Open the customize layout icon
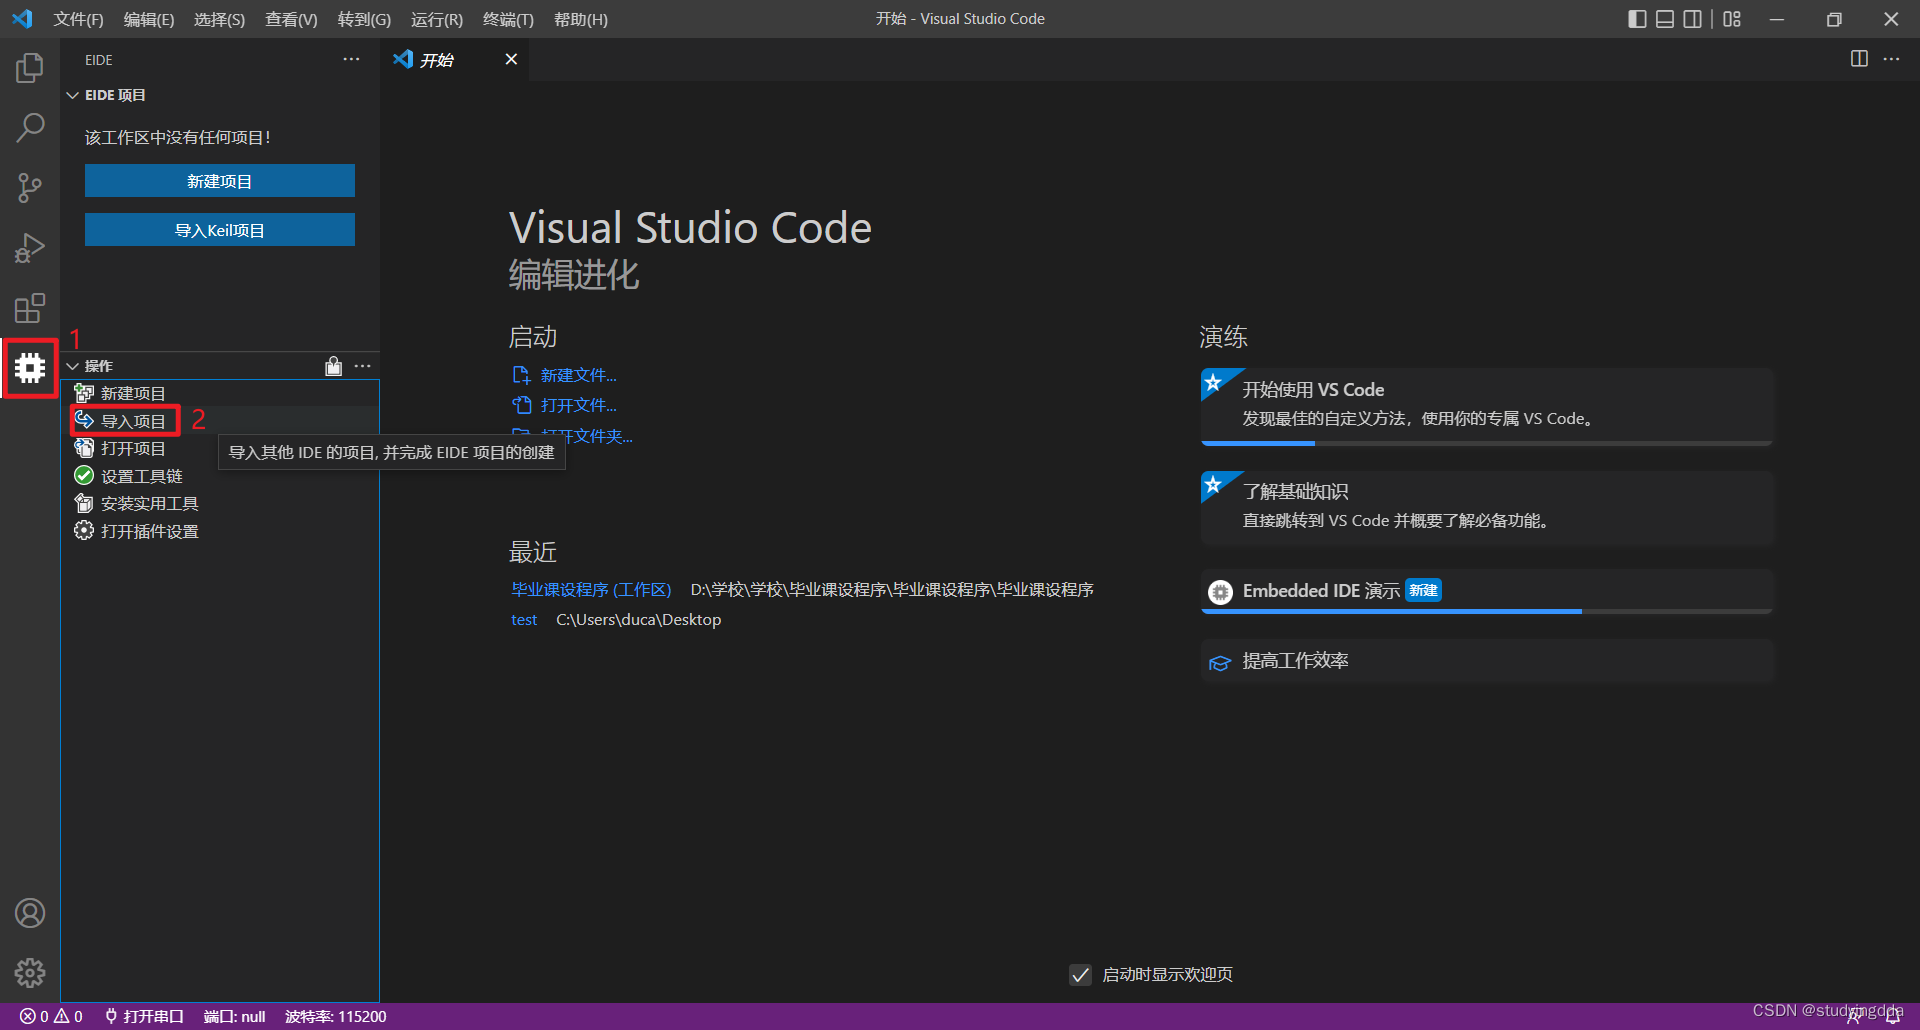 pyautogui.click(x=1732, y=19)
